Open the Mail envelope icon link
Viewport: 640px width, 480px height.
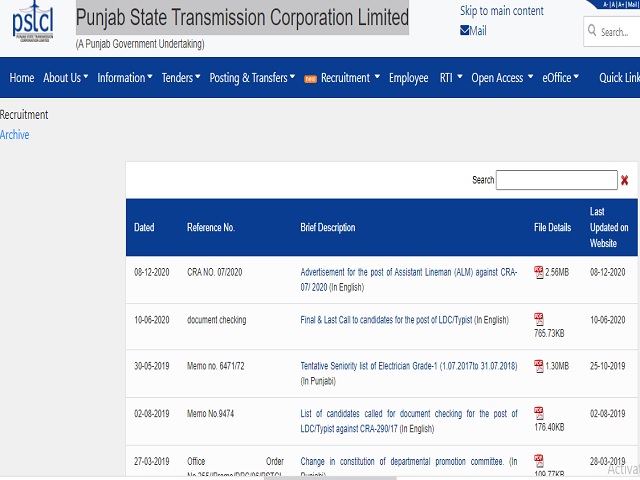464,31
